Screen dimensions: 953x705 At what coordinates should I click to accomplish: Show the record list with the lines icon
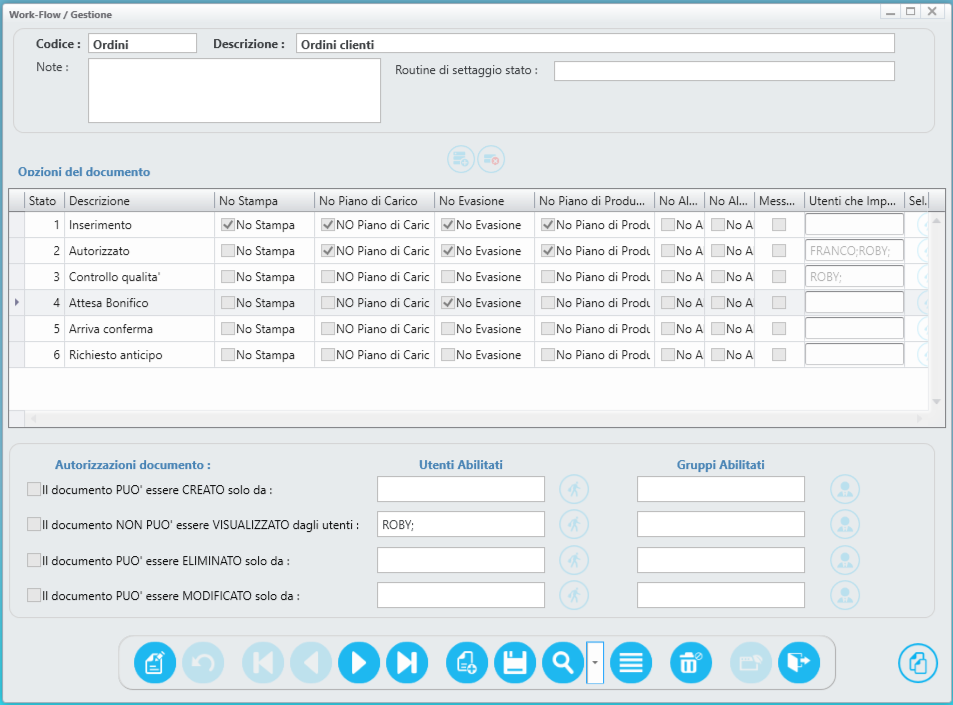coord(631,662)
